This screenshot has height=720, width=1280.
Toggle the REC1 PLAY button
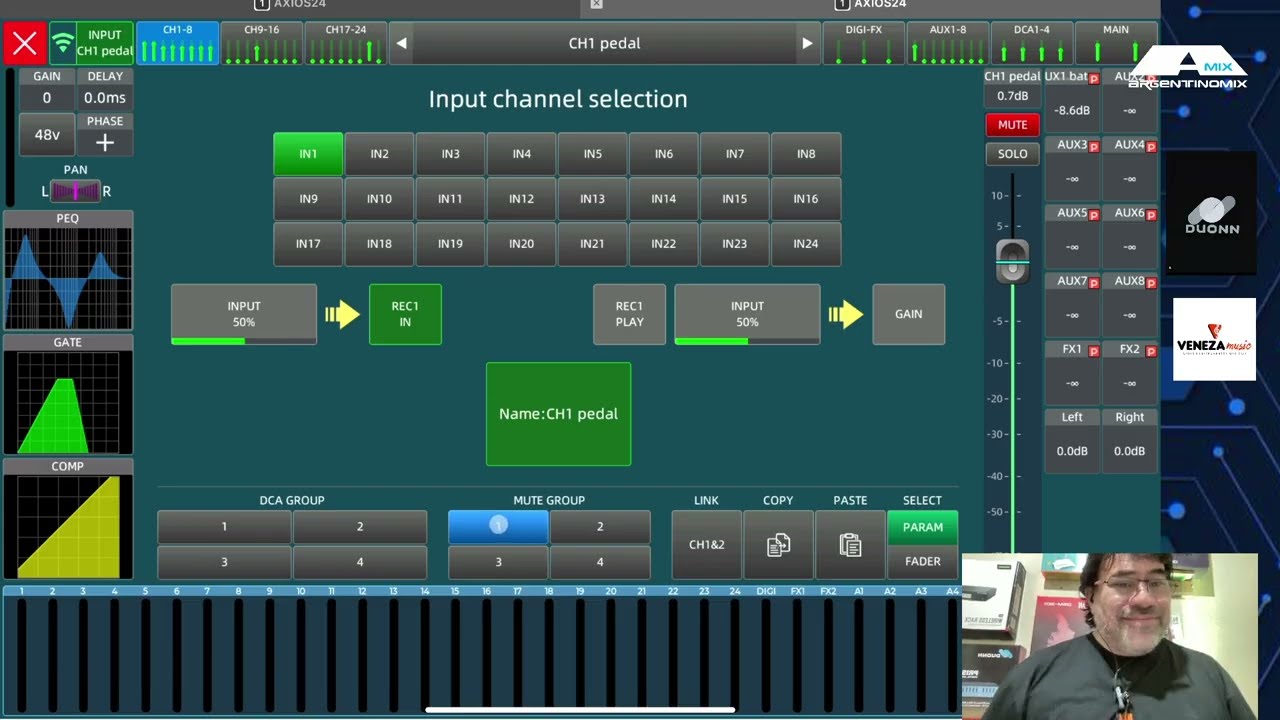click(x=629, y=314)
